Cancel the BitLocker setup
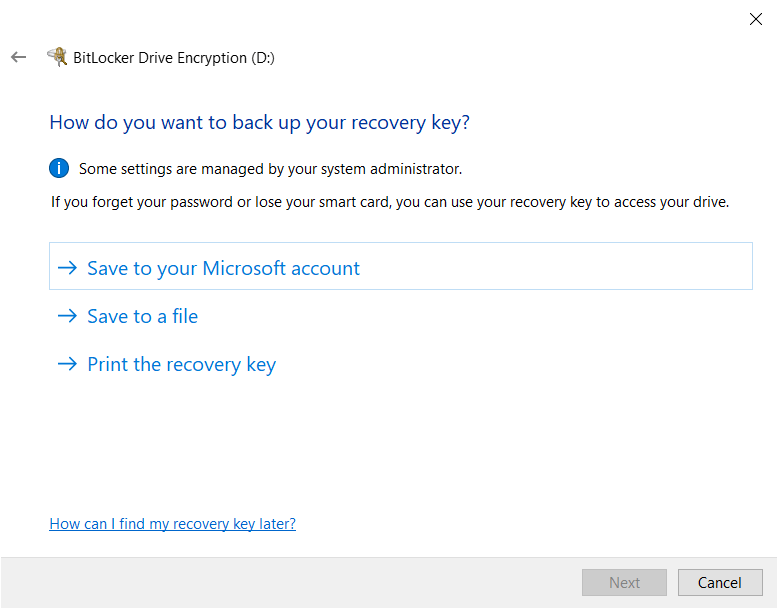Image resolution: width=778 pixels, height=609 pixels. pos(720,583)
